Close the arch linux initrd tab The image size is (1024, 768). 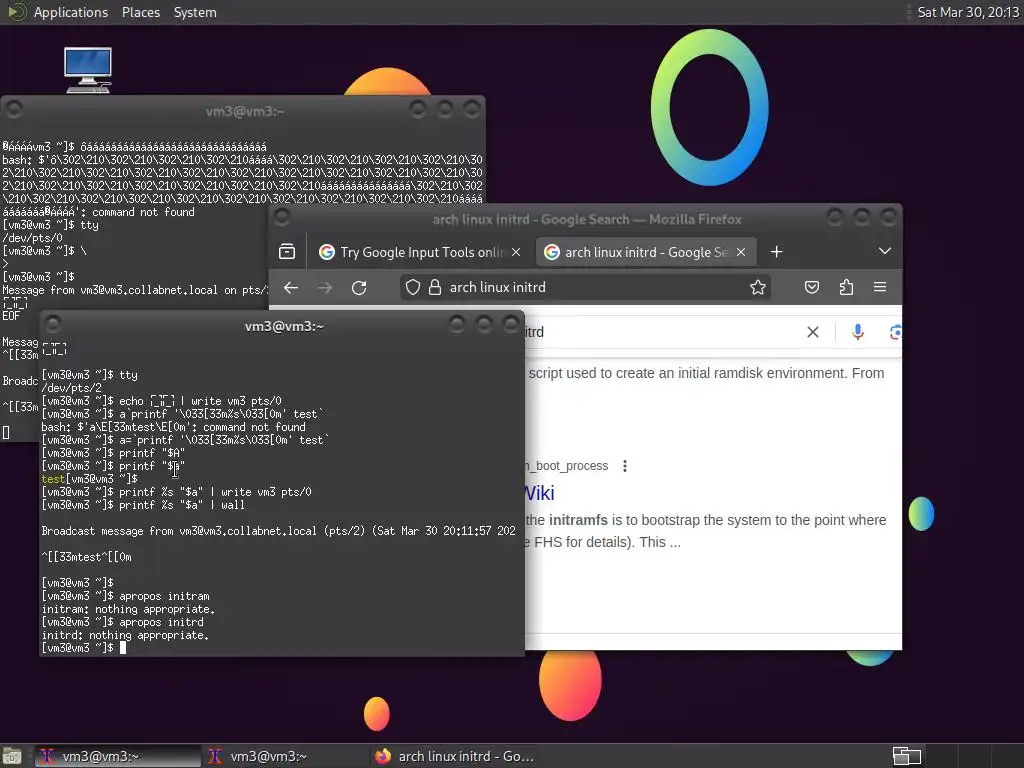tap(741, 252)
